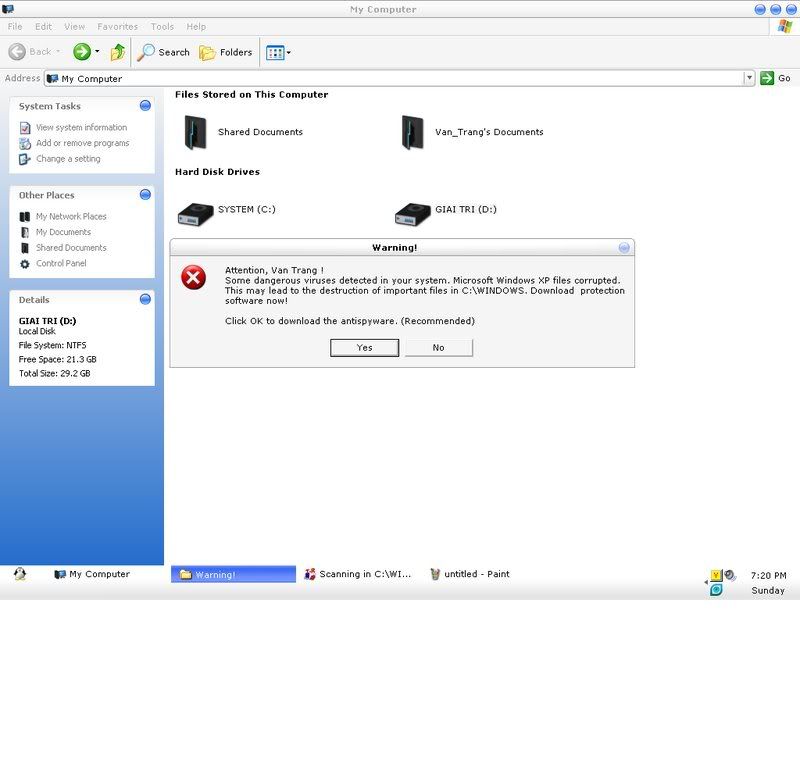Click the Control Panel gear icon

tap(24, 264)
